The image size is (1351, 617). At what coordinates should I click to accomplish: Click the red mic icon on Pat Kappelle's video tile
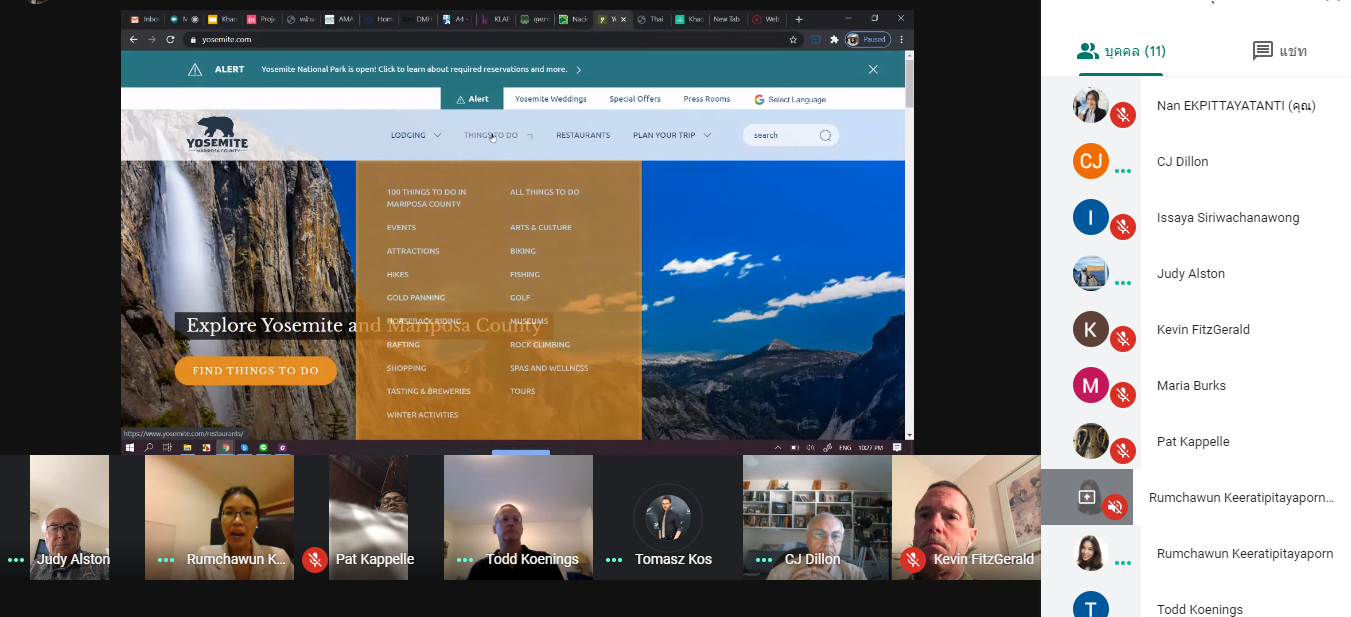(315, 560)
